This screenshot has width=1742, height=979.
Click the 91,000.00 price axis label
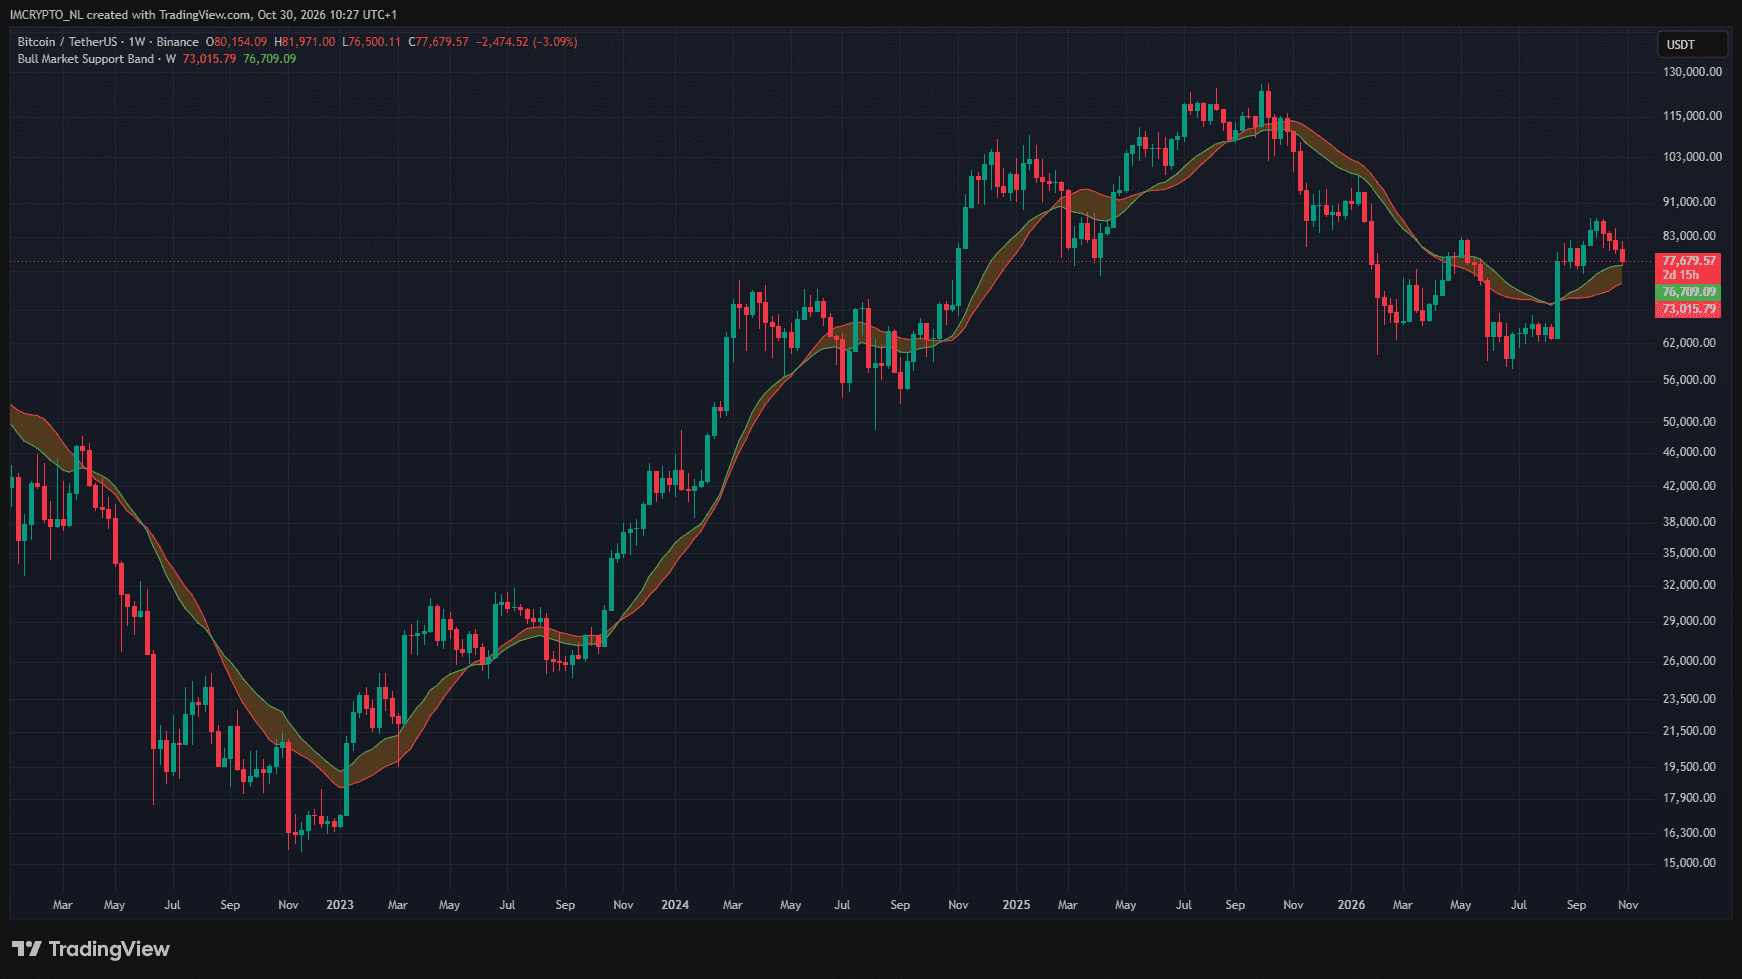[x=1689, y=202]
